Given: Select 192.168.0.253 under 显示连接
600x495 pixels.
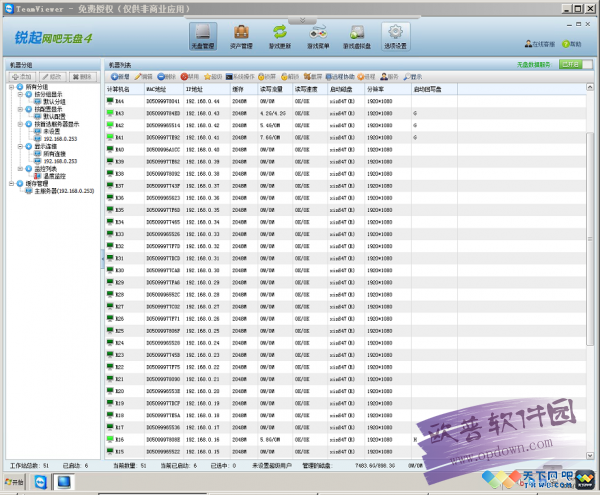Looking at the screenshot, I should tap(60, 161).
